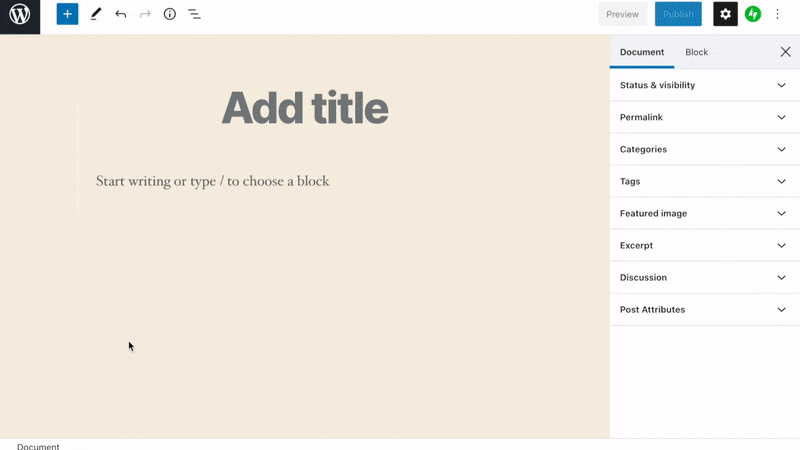The image size is (800, 450).
Task: Click the Add title field
Action: [x=305, y=108]
